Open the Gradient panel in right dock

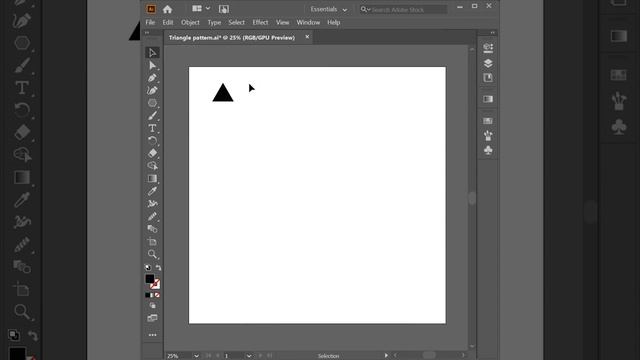pyautogui.click(x=488, y=99)
